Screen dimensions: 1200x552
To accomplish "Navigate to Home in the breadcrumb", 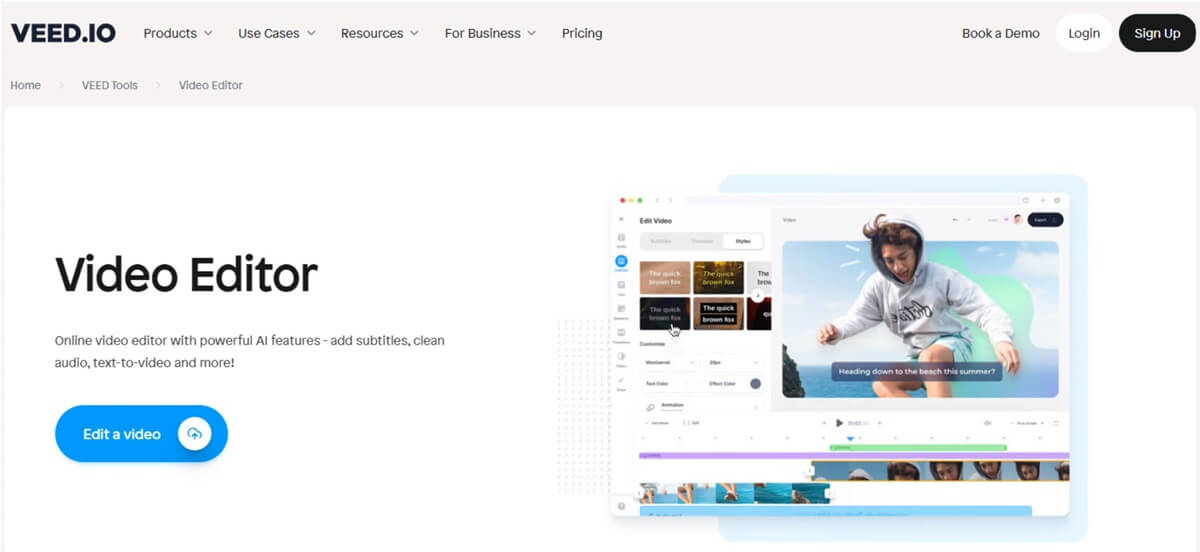I will click(x=26, y=85).
